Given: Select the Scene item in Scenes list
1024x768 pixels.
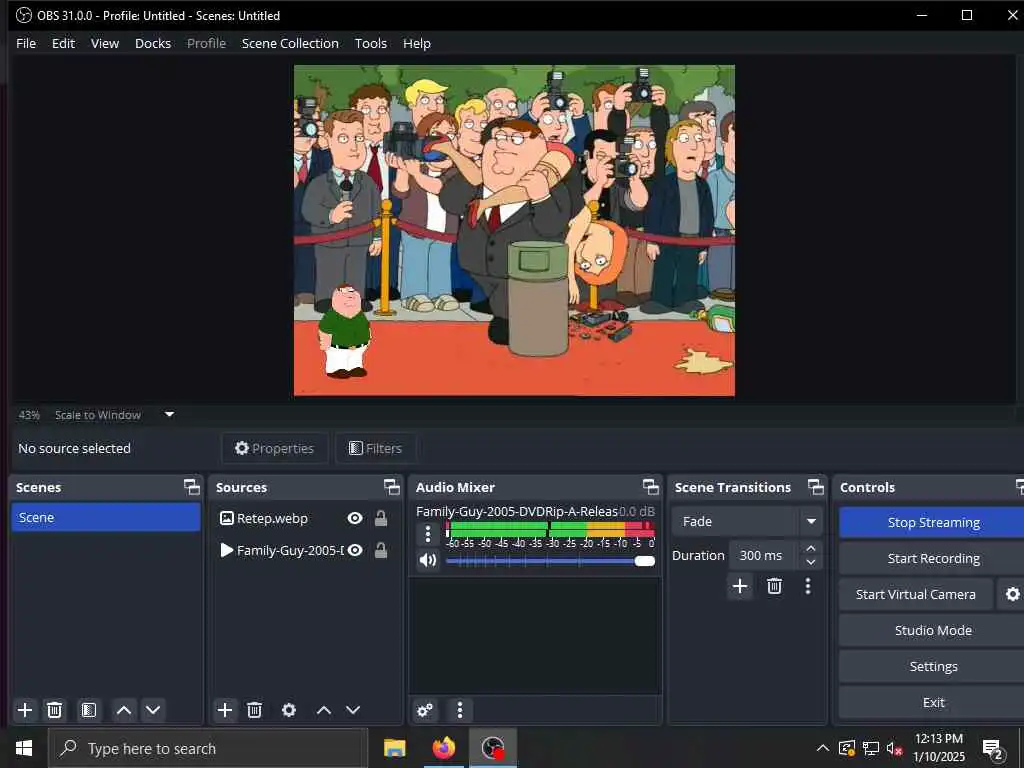Looking at the screenshot, I should point(106,517).
